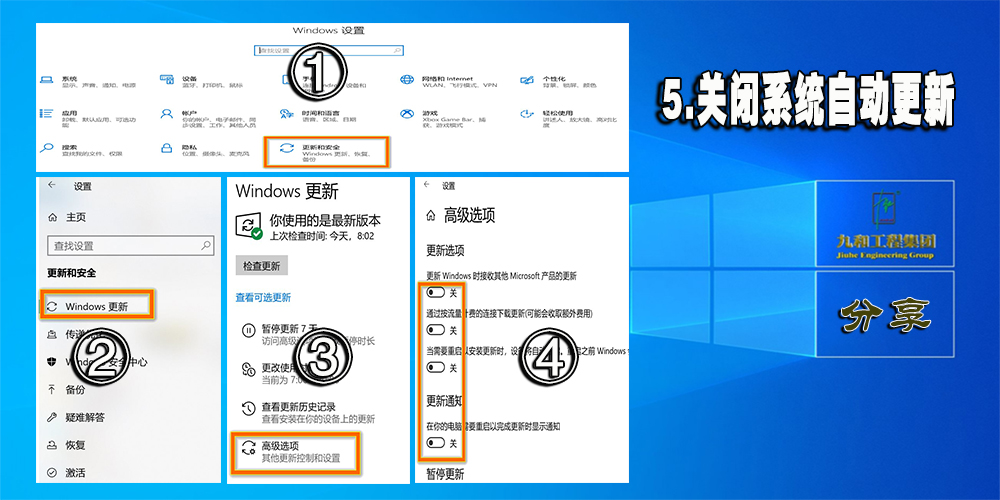
Task: Click the 更改使用时段 clock icon
Action: [248, 369]
